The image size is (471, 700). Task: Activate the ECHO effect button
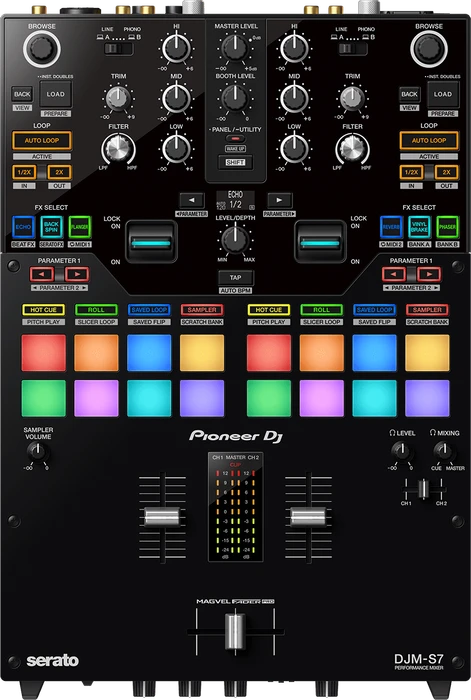coord(23,227)
